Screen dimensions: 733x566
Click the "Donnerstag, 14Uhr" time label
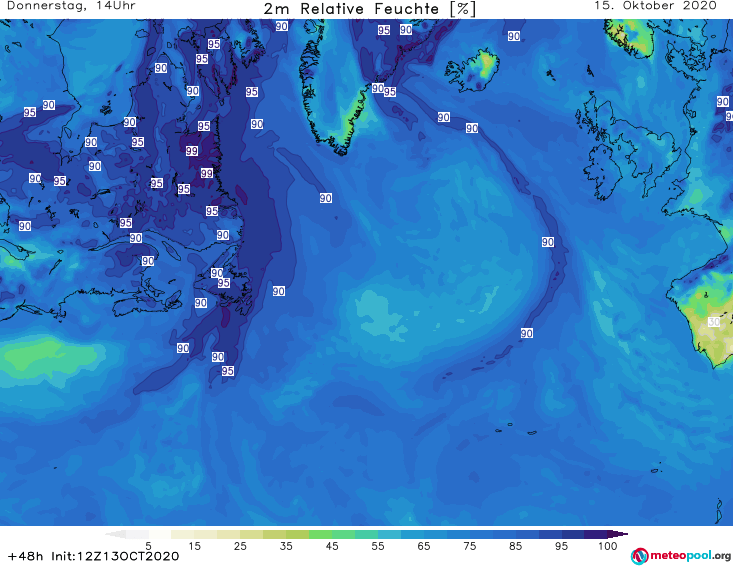click(72, 6)
